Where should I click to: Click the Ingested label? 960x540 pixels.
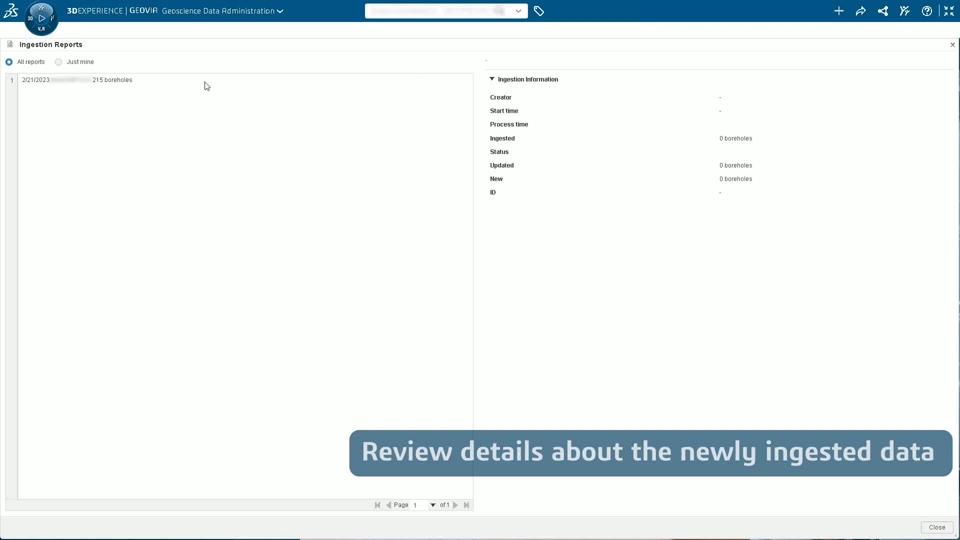[x=502, y=138]
